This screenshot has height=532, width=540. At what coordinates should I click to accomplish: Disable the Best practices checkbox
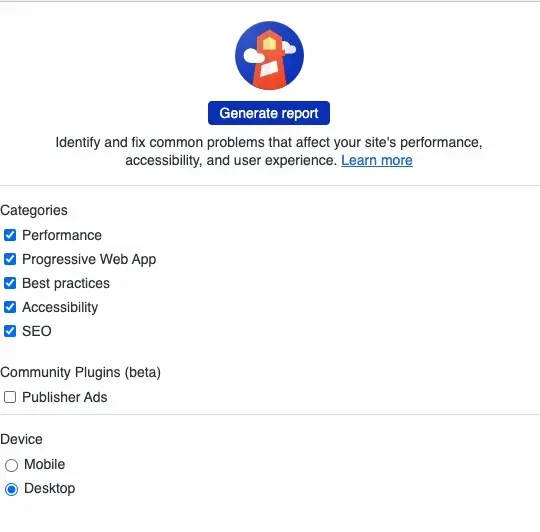10,283
